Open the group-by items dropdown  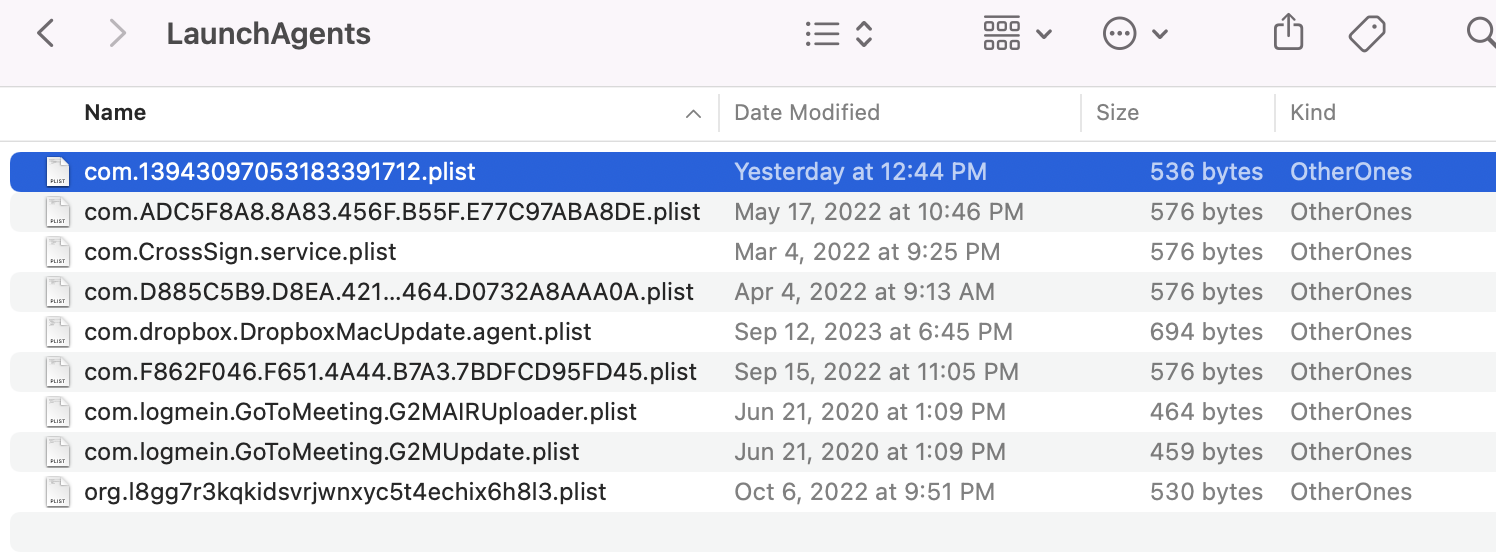point(1016,34)
